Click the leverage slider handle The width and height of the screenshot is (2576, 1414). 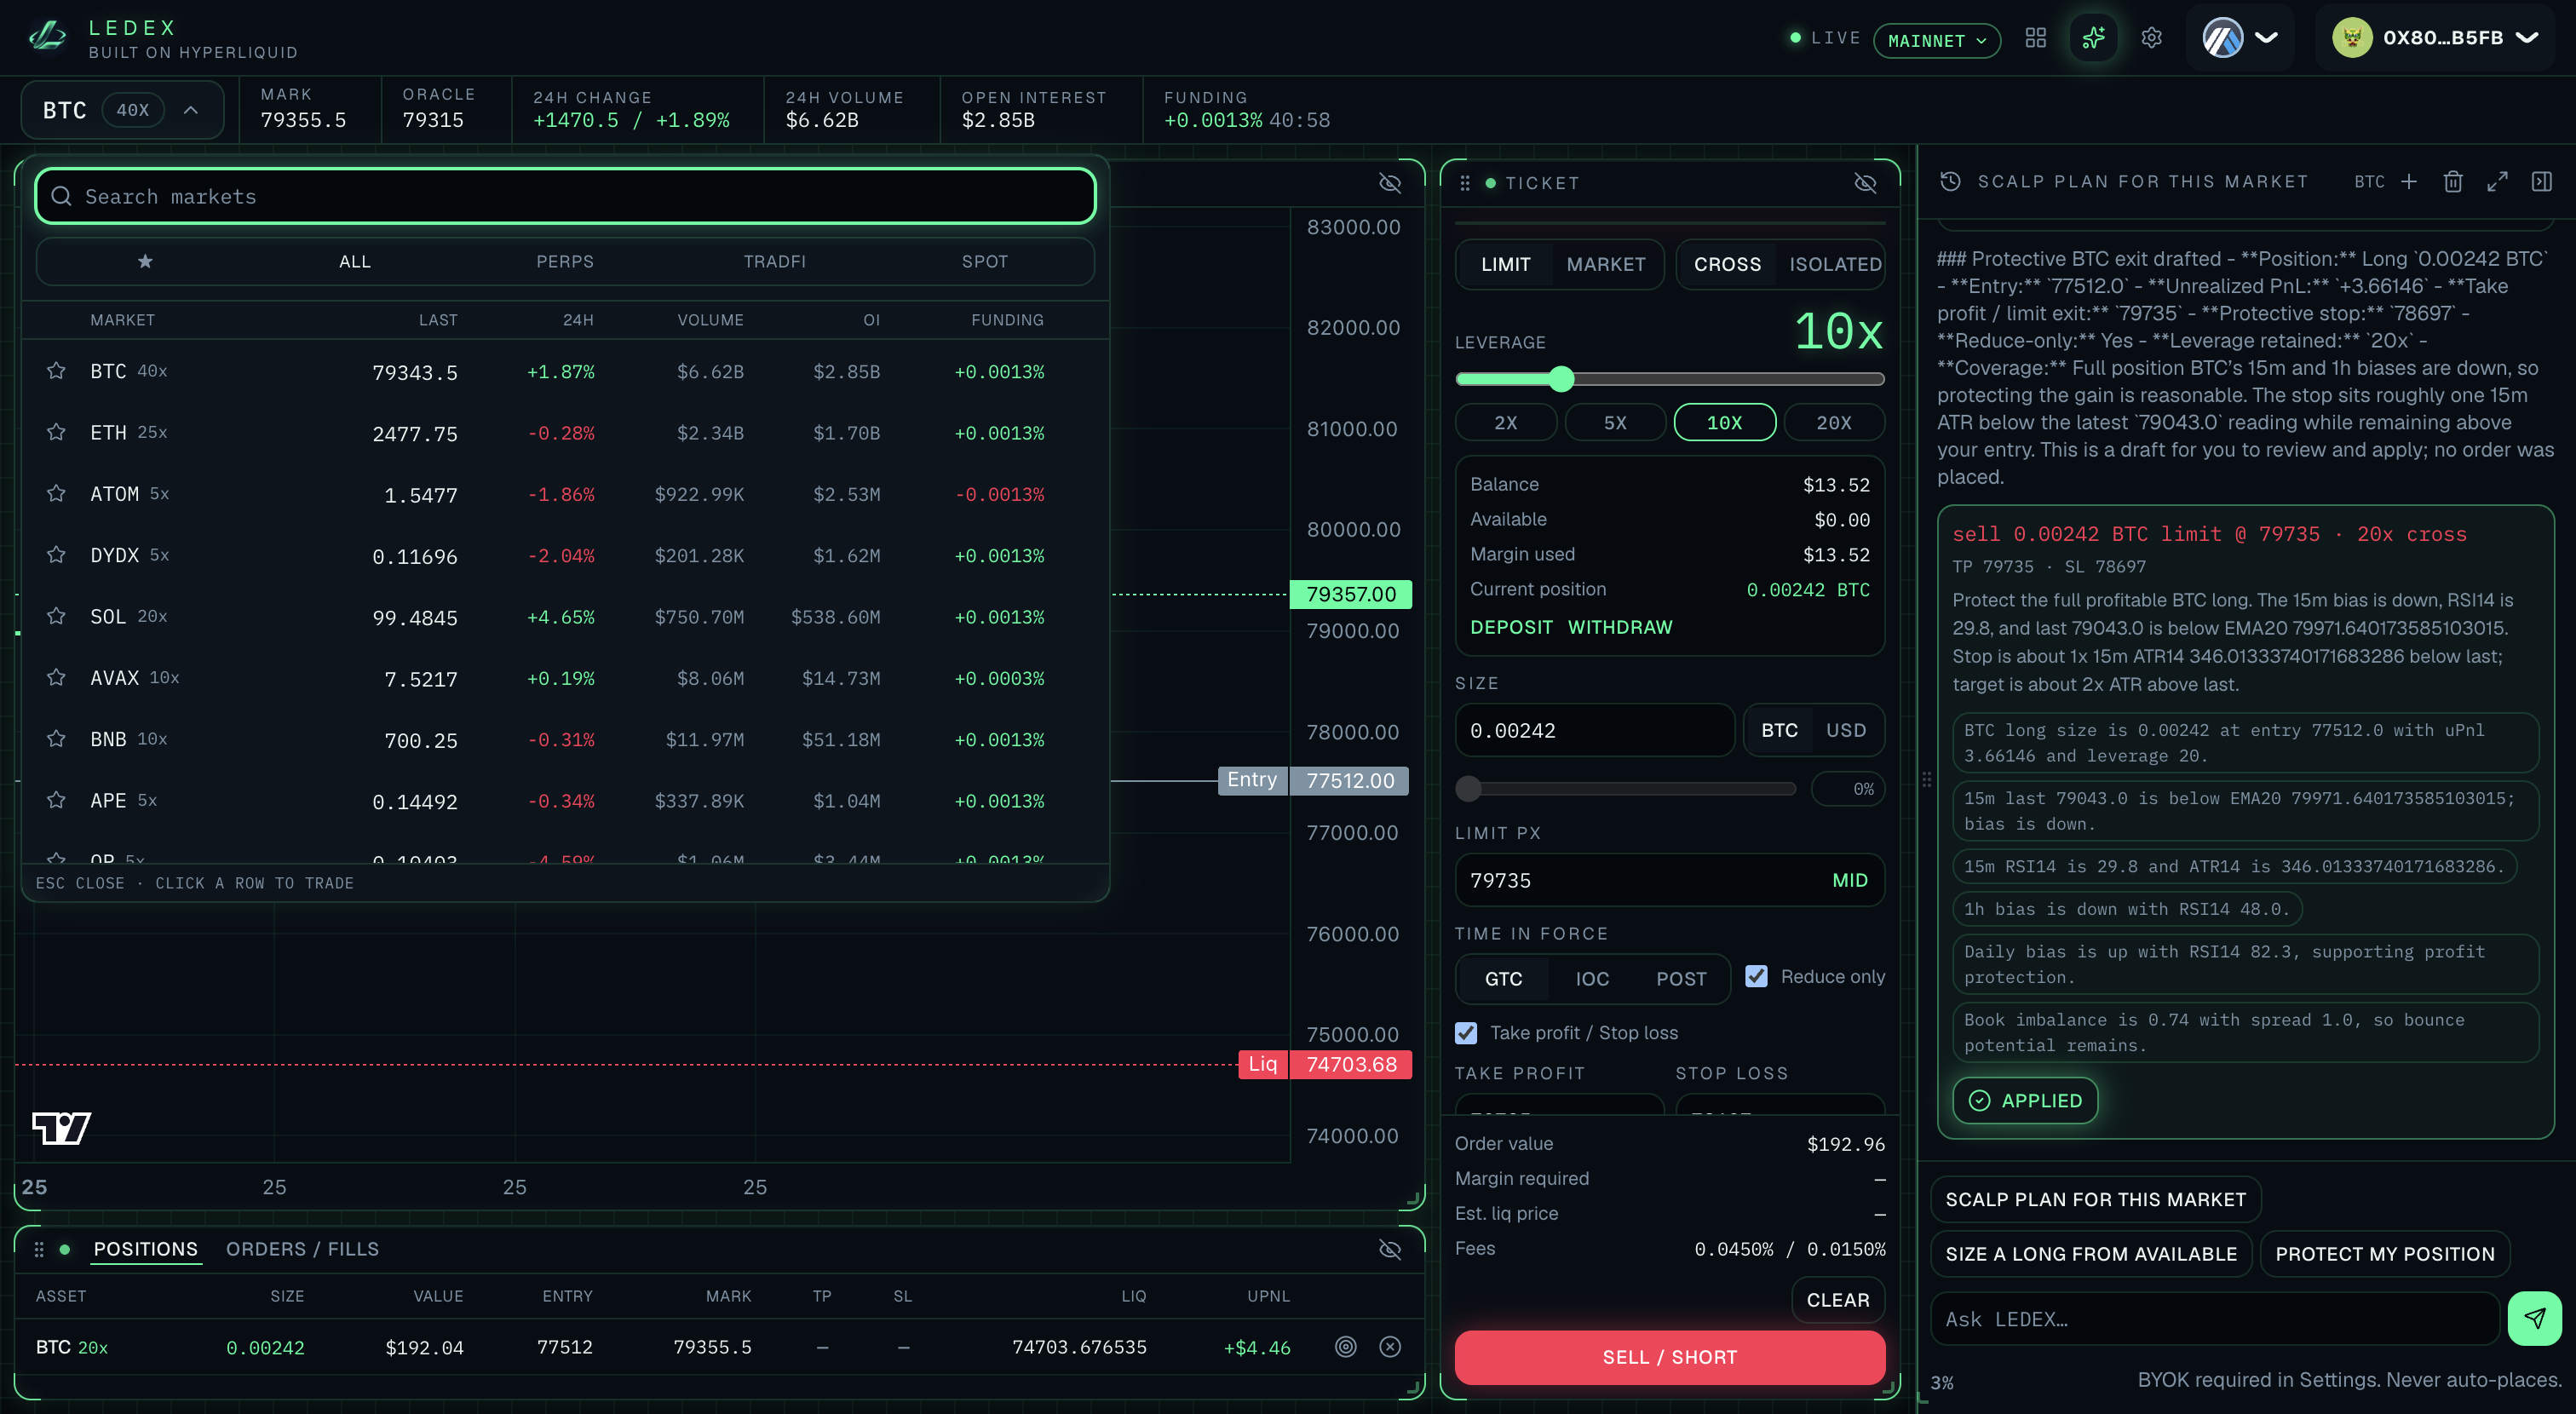[1561, 378]
